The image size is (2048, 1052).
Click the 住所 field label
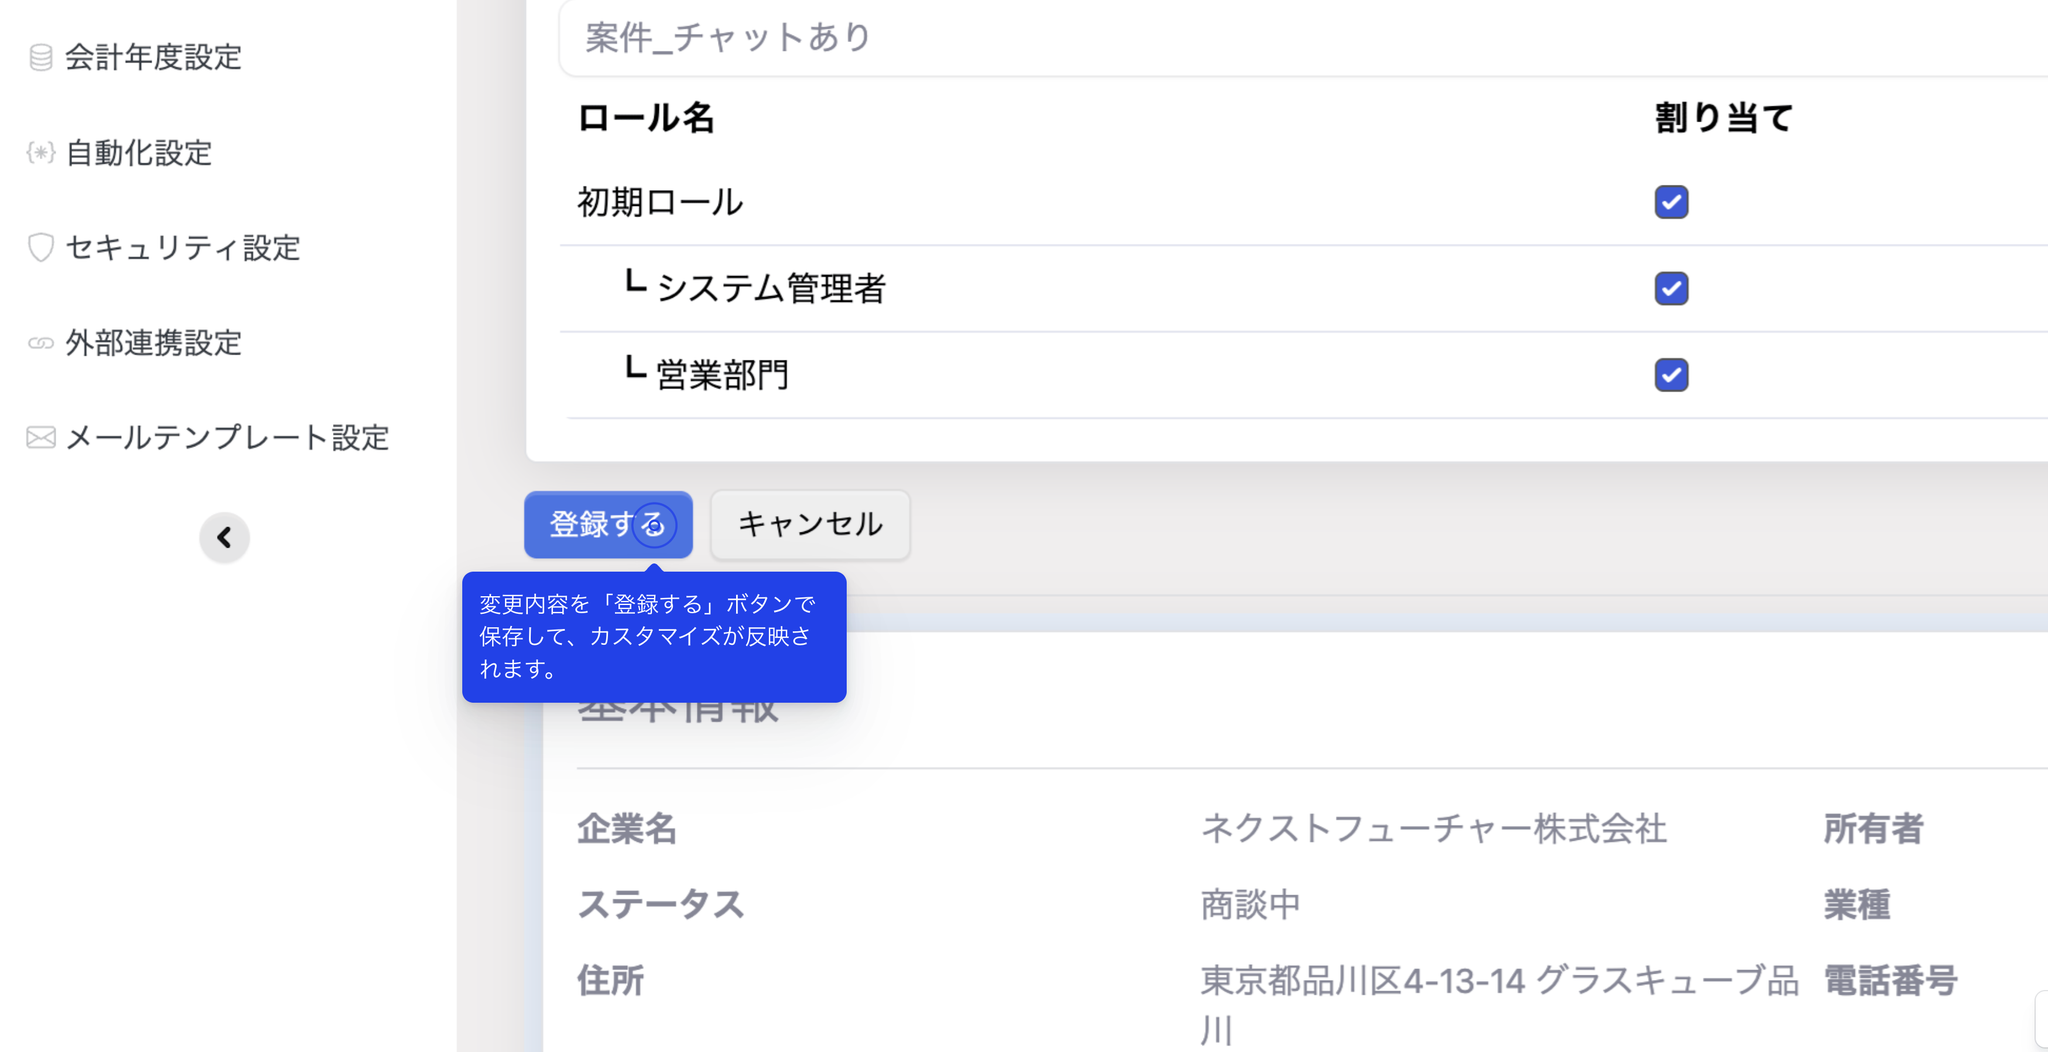pyautogui.click(x=611, y=980)
